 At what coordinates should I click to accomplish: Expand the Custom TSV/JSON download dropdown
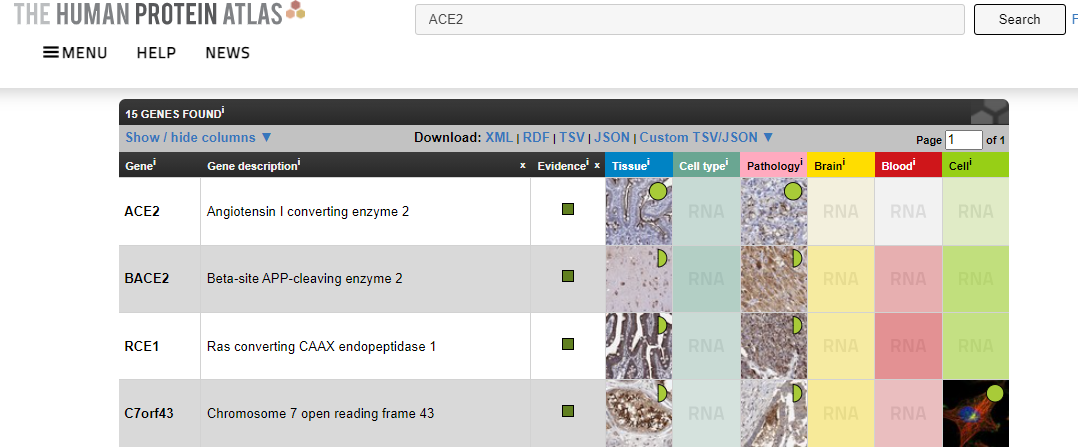click(706, 137)
